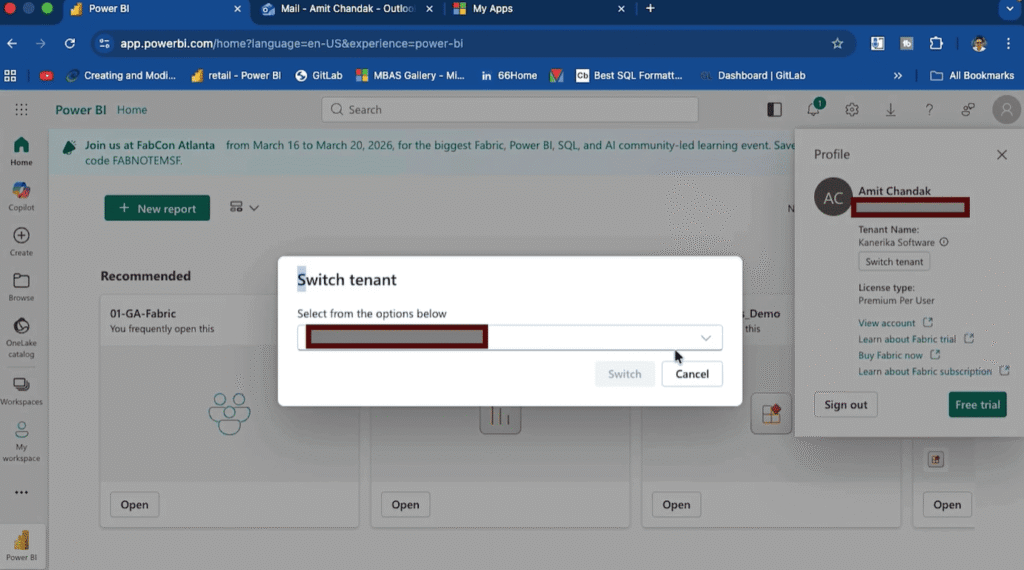Click the browser address bar URL
Image resolution: width=1024 pixels, height=570 pixels.
tap(291, 44)
